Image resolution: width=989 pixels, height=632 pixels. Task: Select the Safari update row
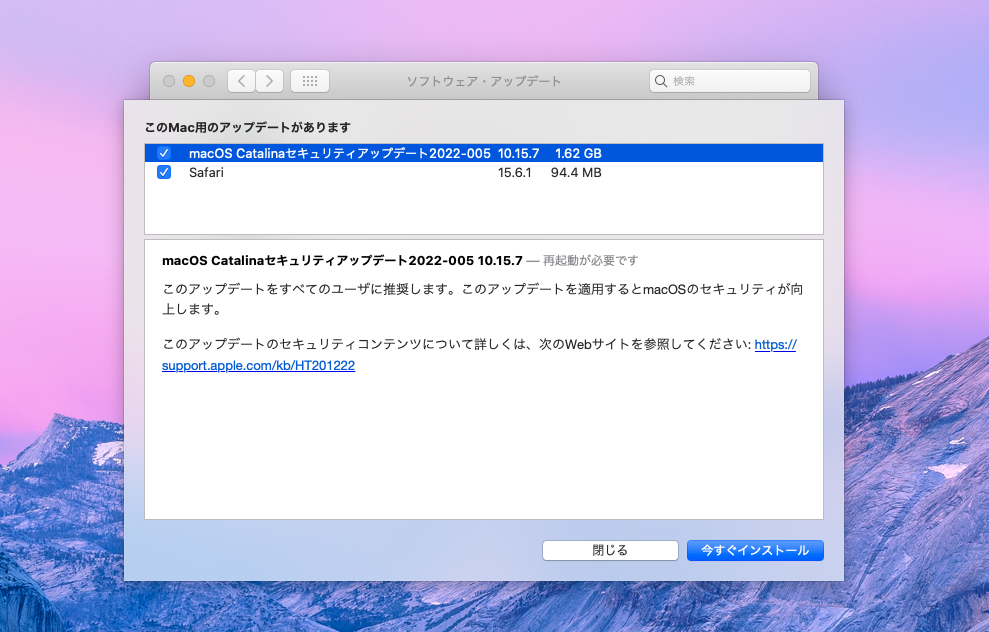(484, 172)
